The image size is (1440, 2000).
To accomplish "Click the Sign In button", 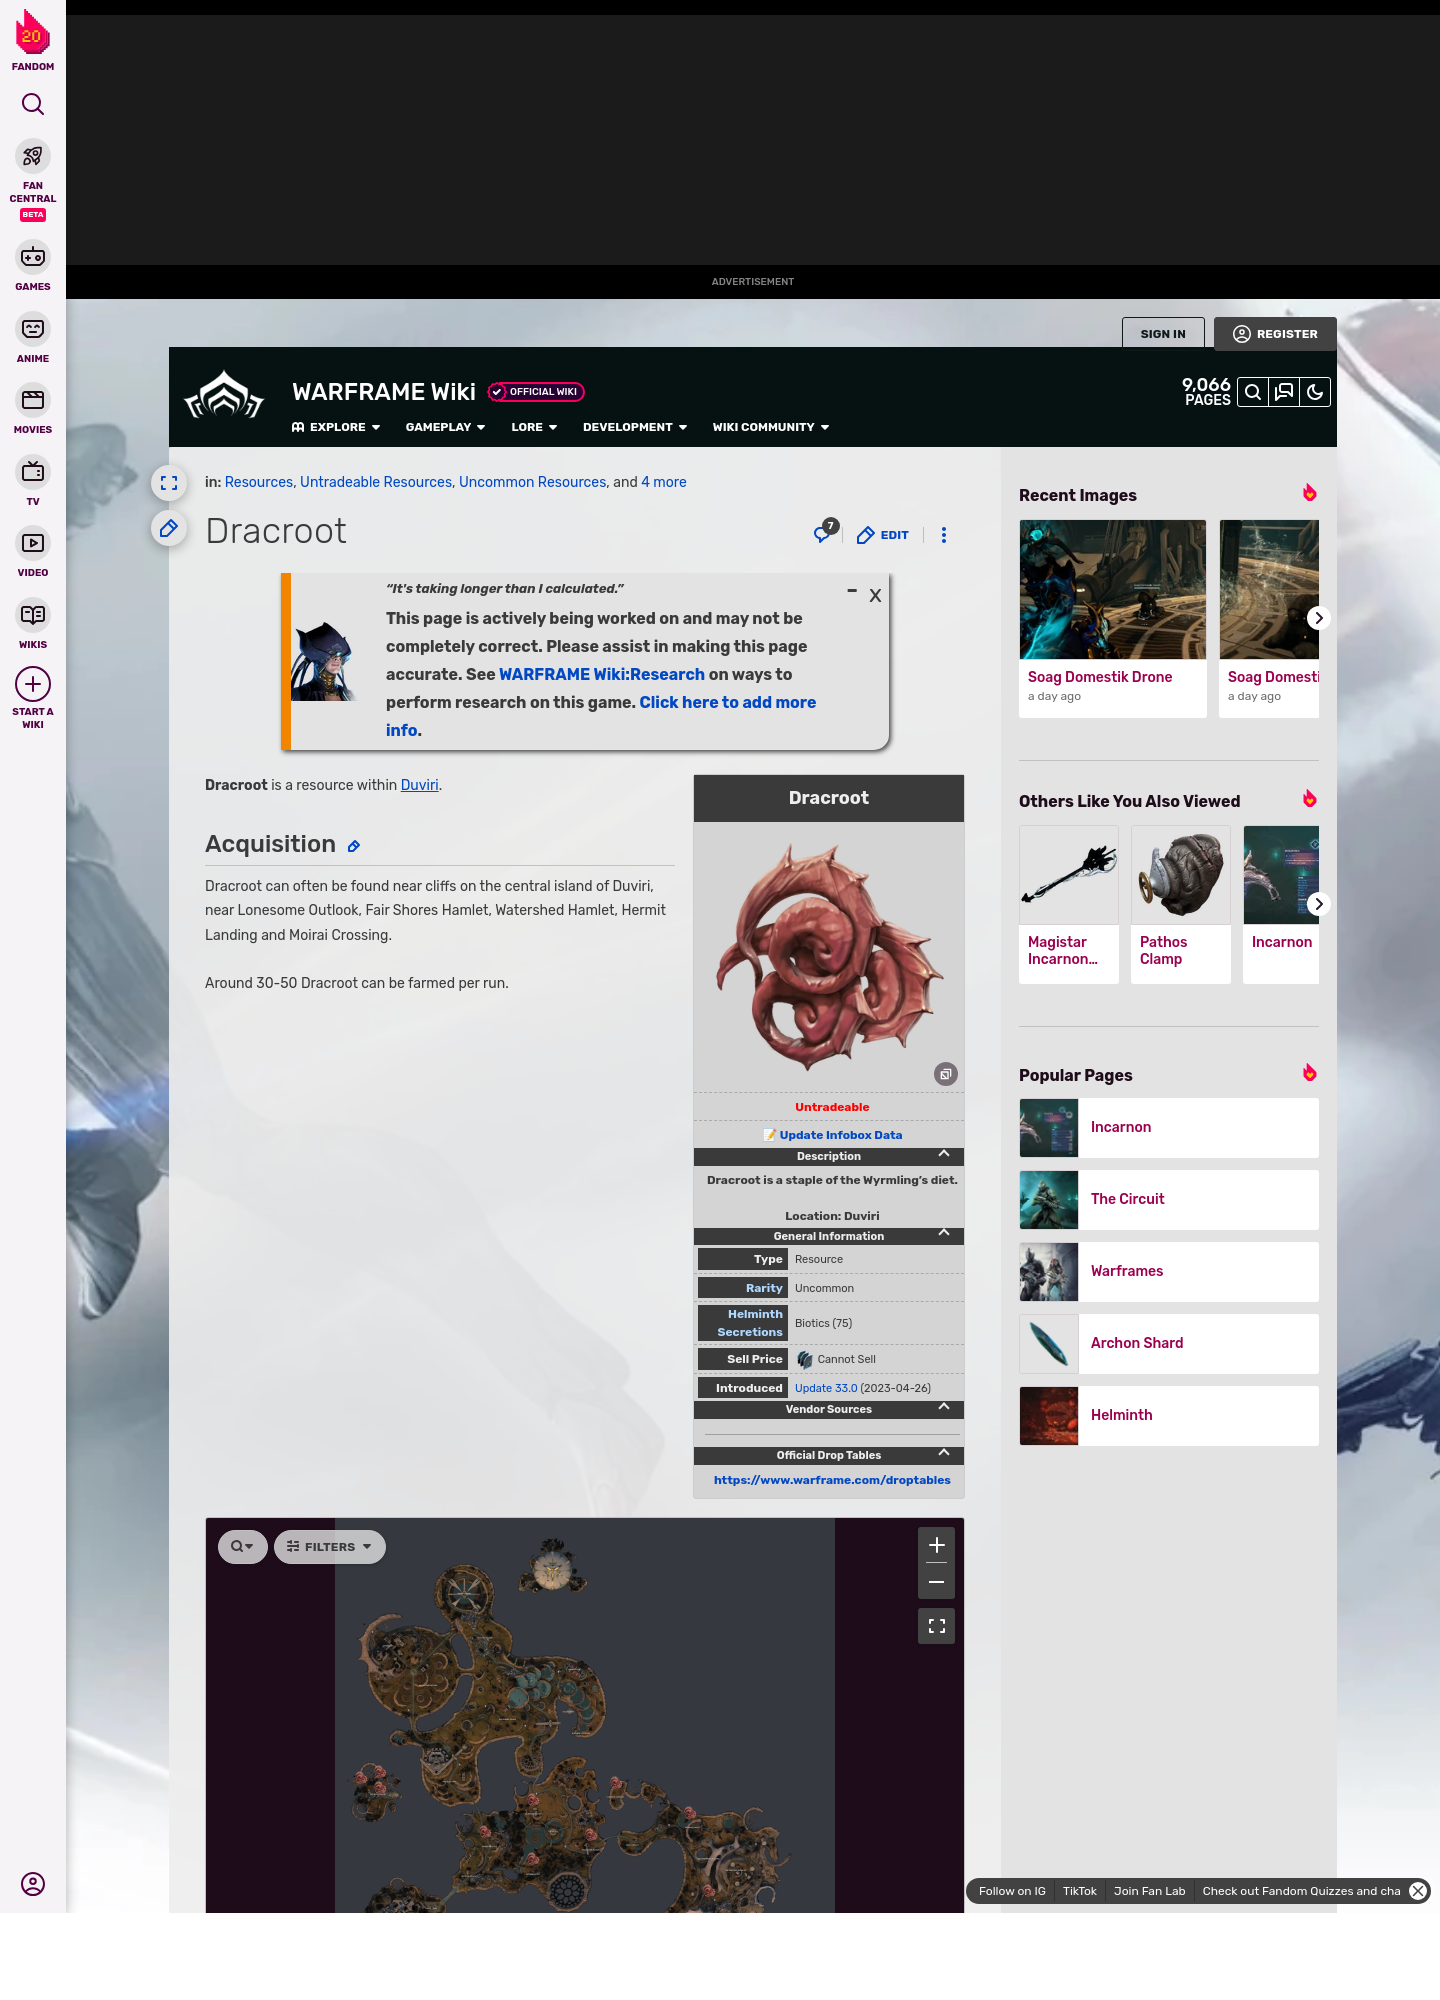I will [x=1163, y=334].
